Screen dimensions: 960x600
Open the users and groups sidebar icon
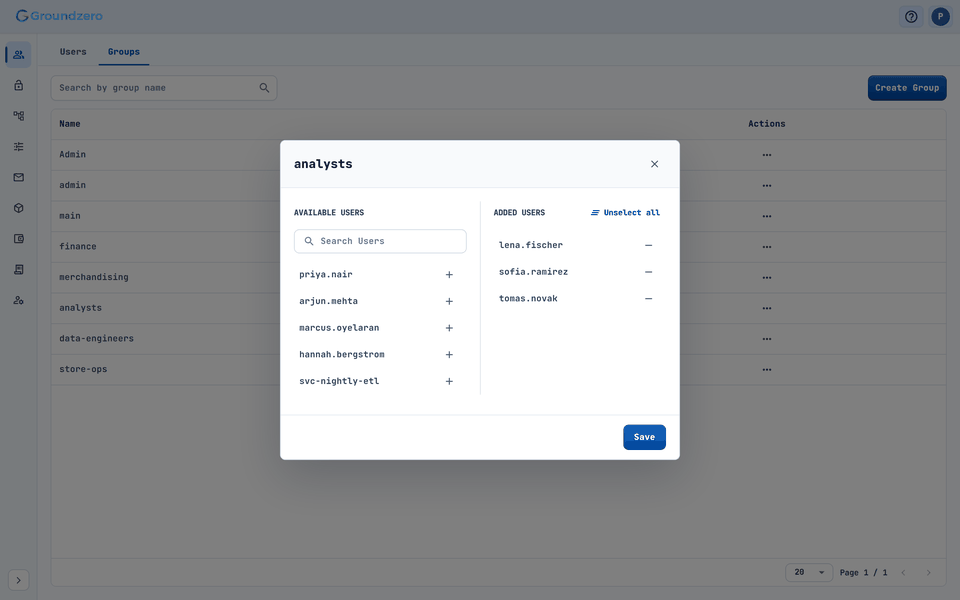[18, 54]
